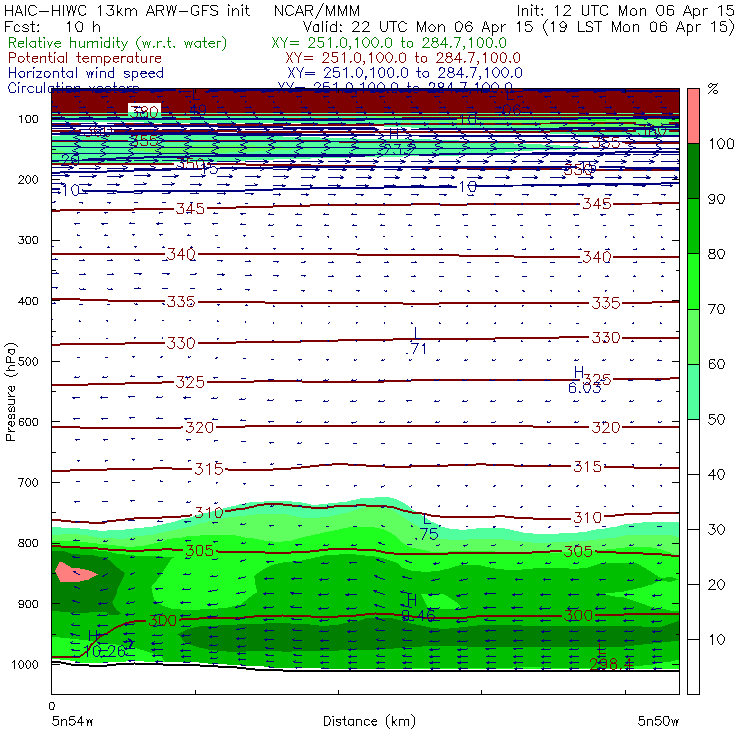Click the blue 'Horizontal wind speed' legend label
This screenshot has height=740, width=740.
coord(85,73)
